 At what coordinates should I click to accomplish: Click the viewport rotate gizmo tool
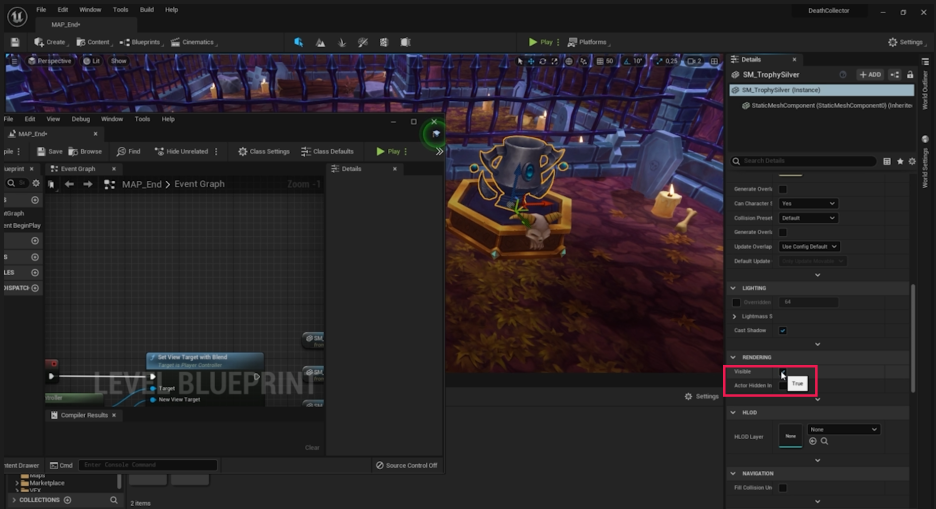(543, 61)
